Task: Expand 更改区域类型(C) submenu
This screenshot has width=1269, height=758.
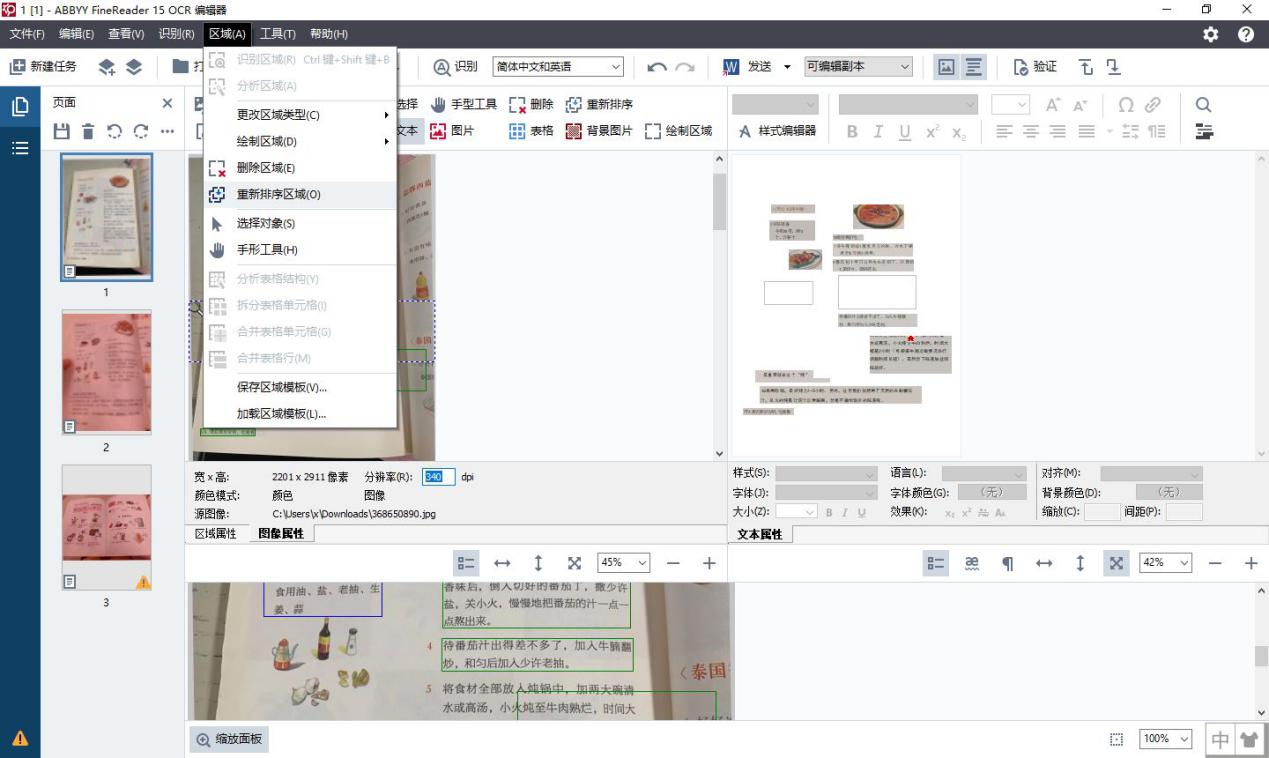Action: click(300, 115)
